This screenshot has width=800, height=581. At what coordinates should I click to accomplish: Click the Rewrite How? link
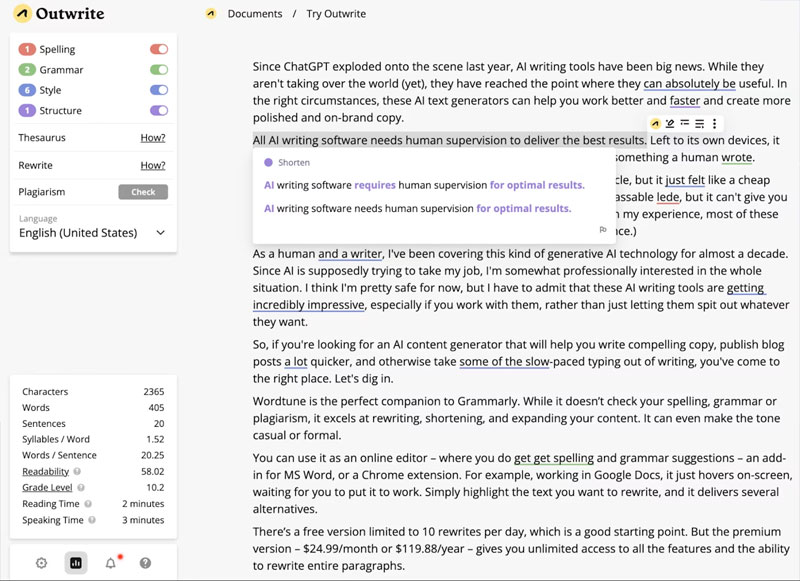coord(152,165)
